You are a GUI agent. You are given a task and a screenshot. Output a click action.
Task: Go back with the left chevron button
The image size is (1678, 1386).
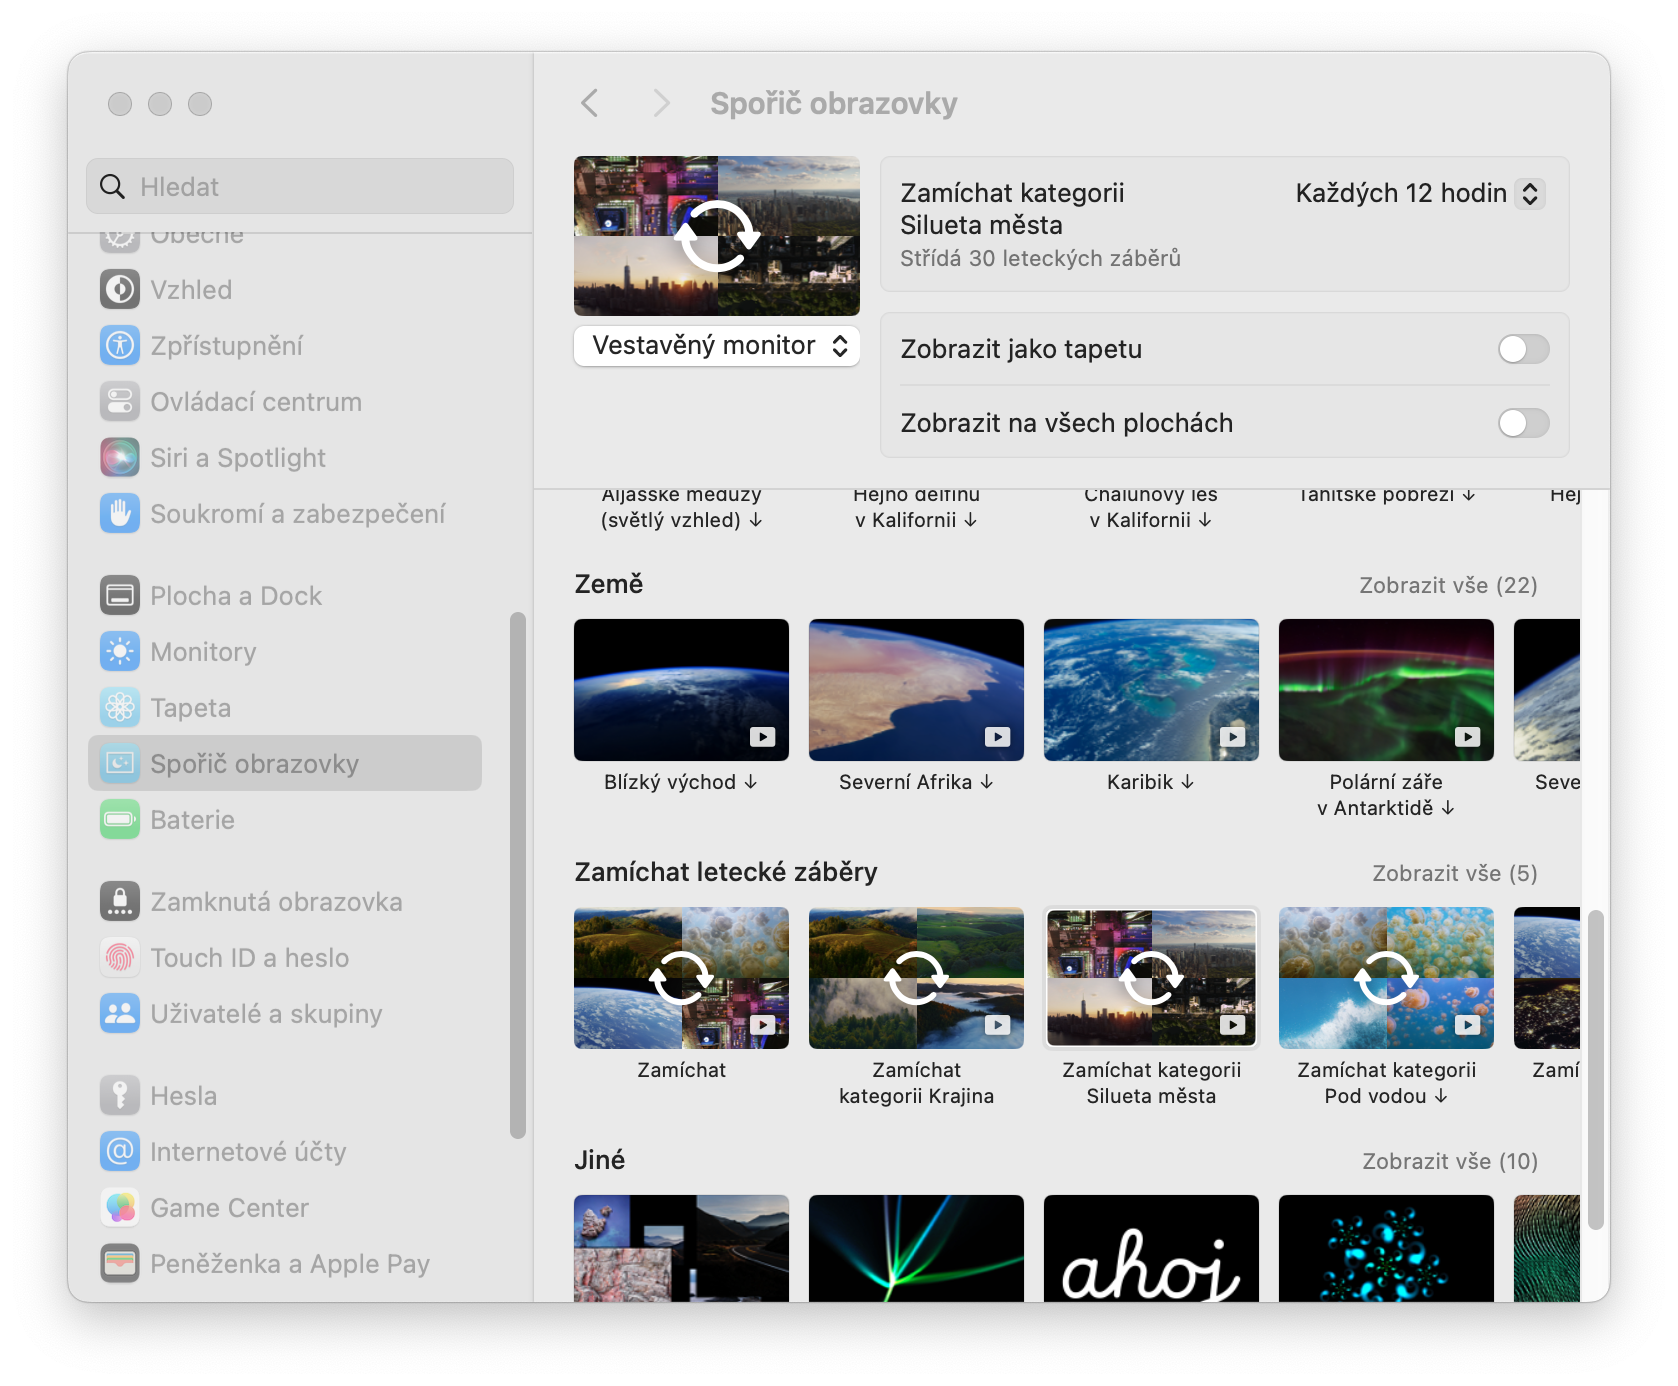[x=590, y=103]
